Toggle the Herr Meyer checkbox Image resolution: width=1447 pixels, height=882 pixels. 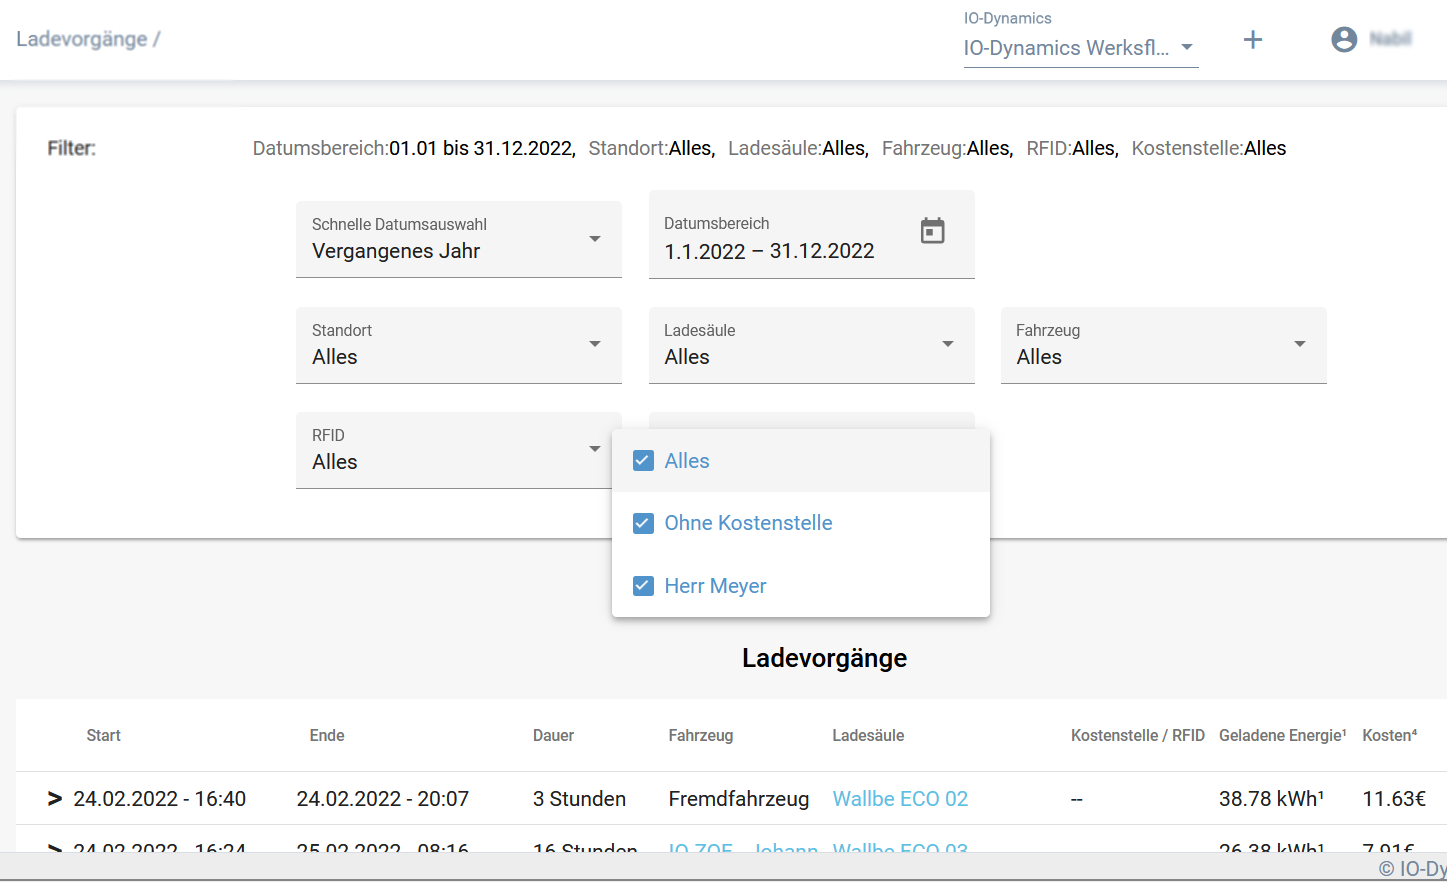click(643, 586)
